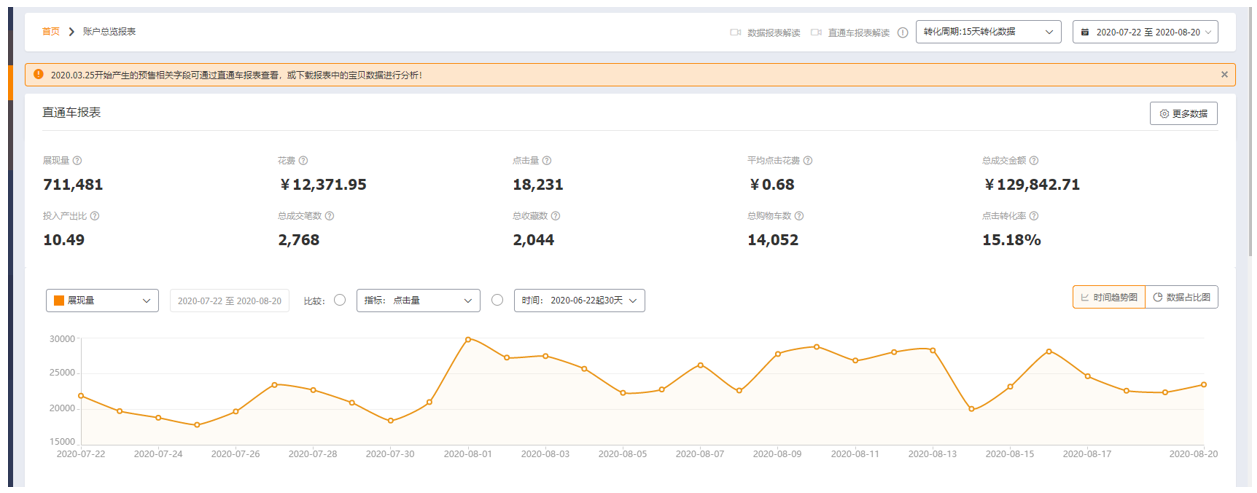Screen dimensions: 1257x493
Task: Switch to 时间趋势图 chart view
Action: coord(1108,297)
